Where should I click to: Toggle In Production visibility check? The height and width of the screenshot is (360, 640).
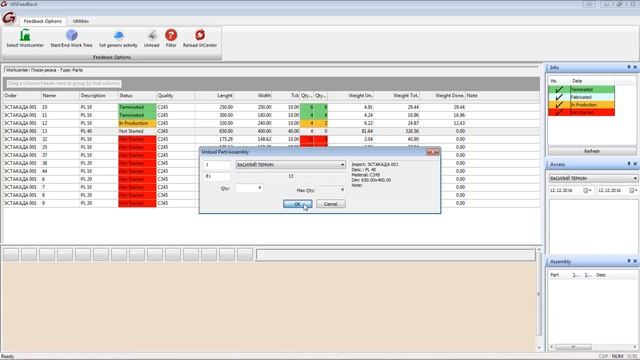[x=559, y=105]
